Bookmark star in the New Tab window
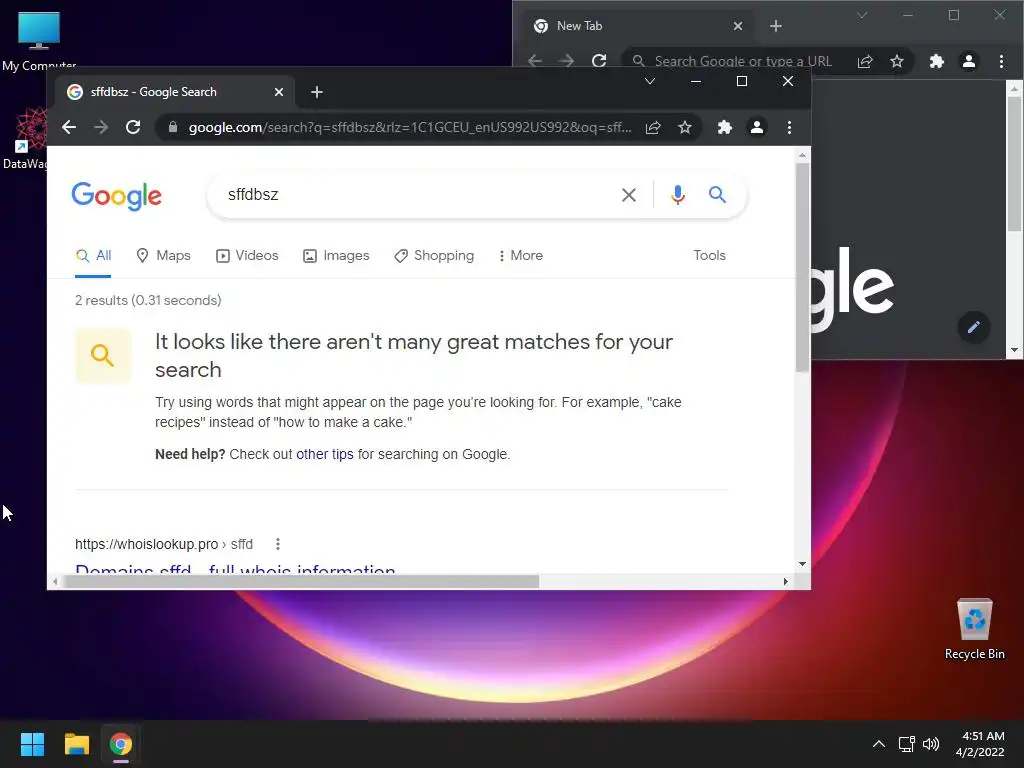1024x768 pixels. click(x=897, y=61)
